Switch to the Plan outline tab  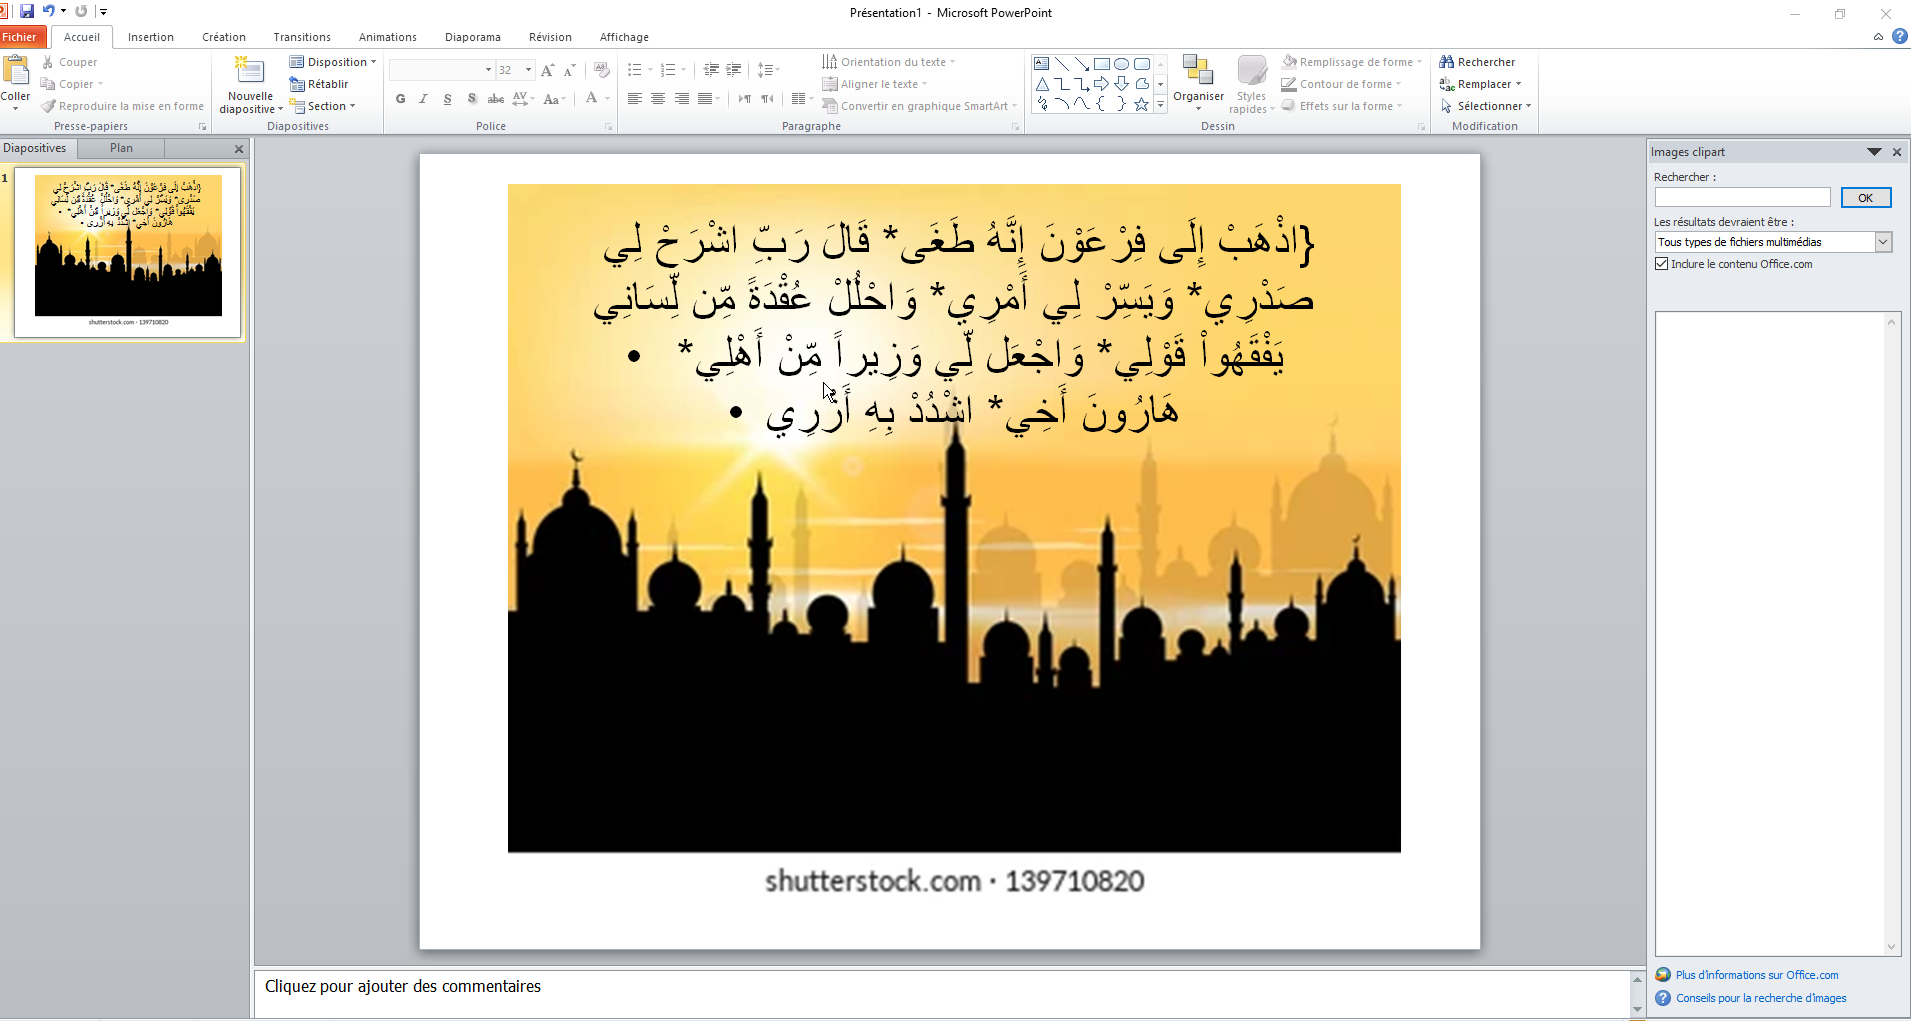[x=121, y=148]
